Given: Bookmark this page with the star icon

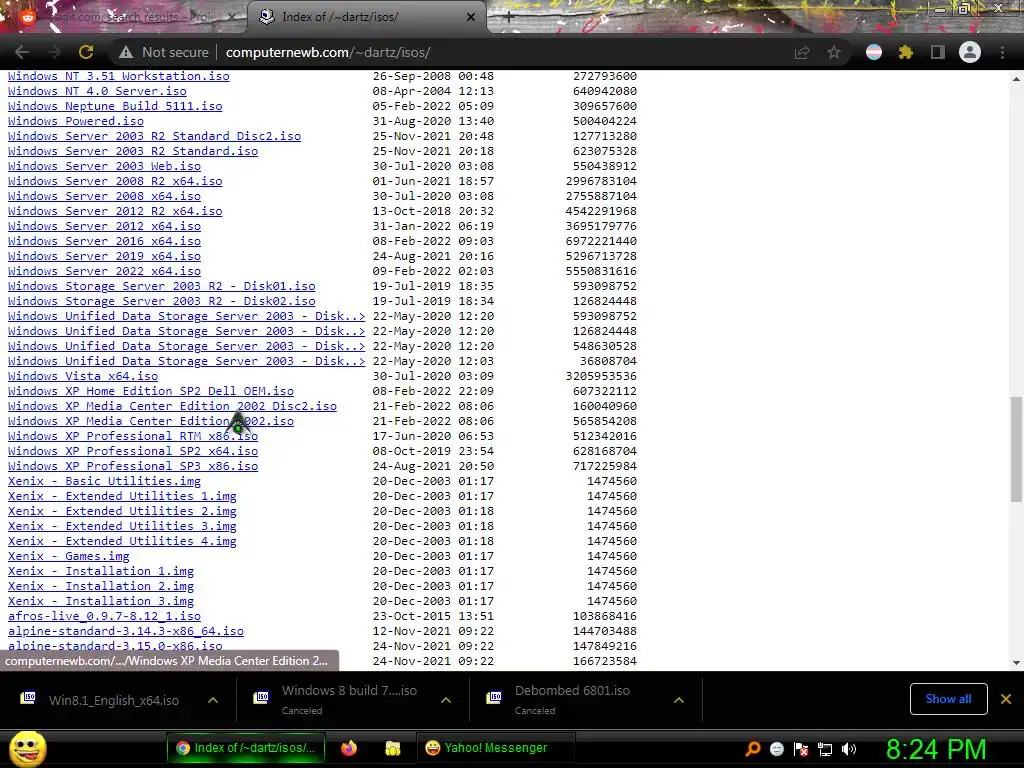Looking at the screenshot, I should pyautogui.click(x=834, y=53).
